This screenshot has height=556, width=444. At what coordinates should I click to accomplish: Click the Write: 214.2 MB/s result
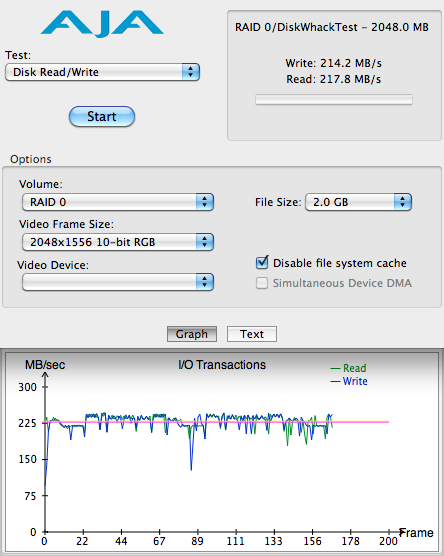coord(333,63)
